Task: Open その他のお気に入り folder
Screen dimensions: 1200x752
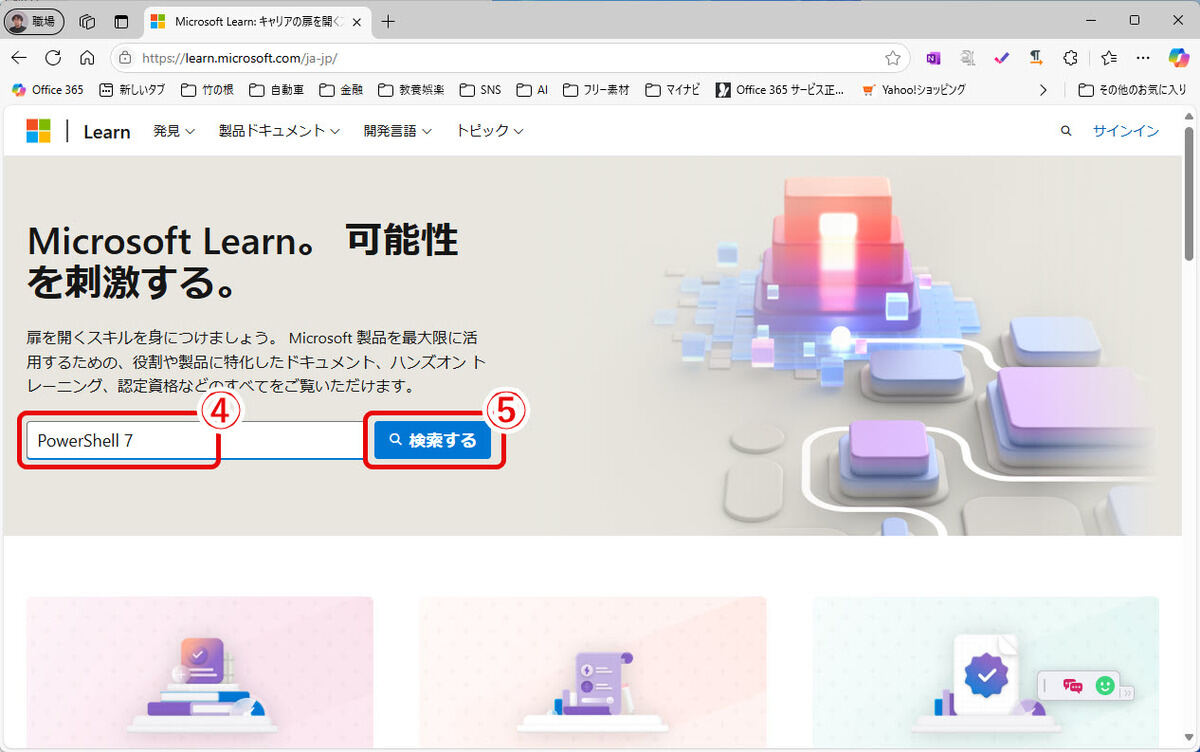Action: (1133, 90)
